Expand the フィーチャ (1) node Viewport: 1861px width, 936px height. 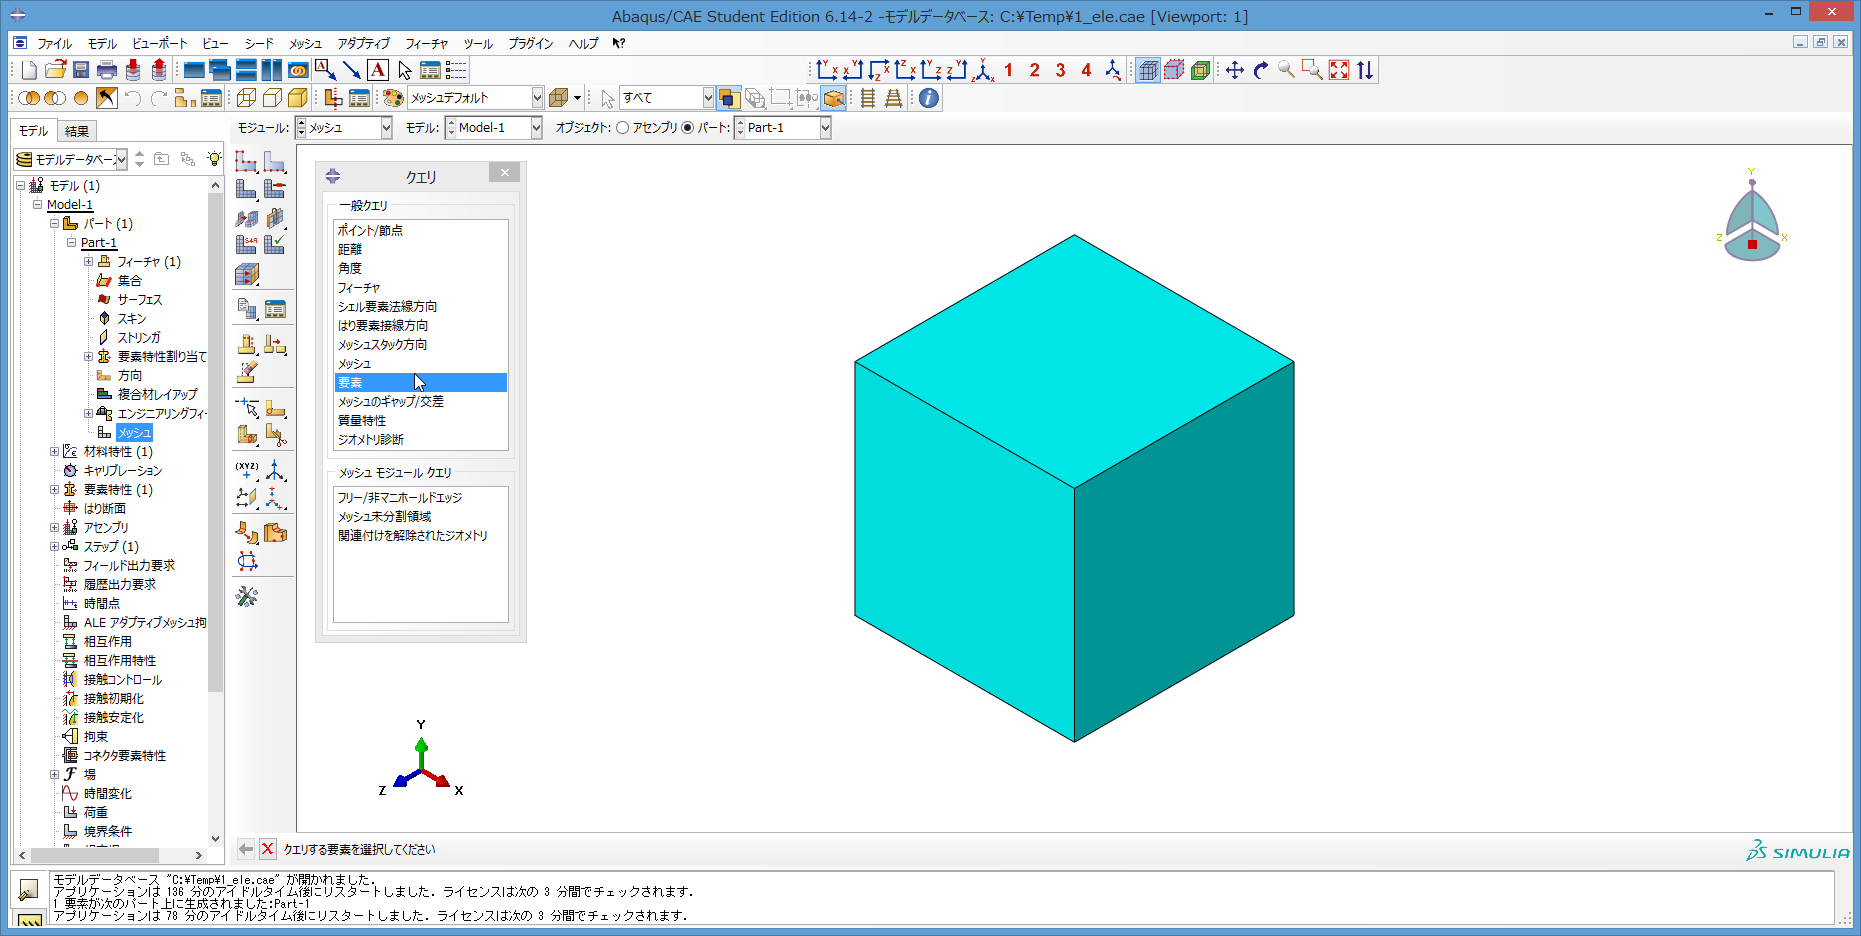88,262
